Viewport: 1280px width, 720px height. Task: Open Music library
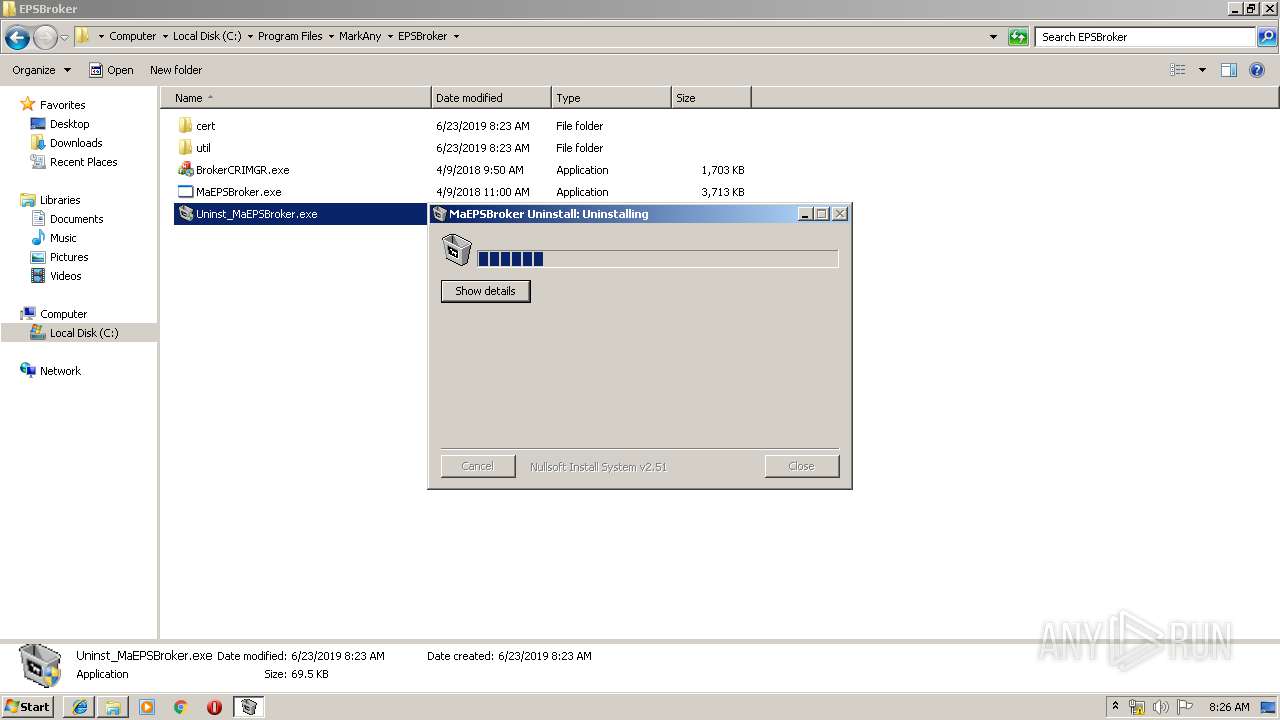63,238
